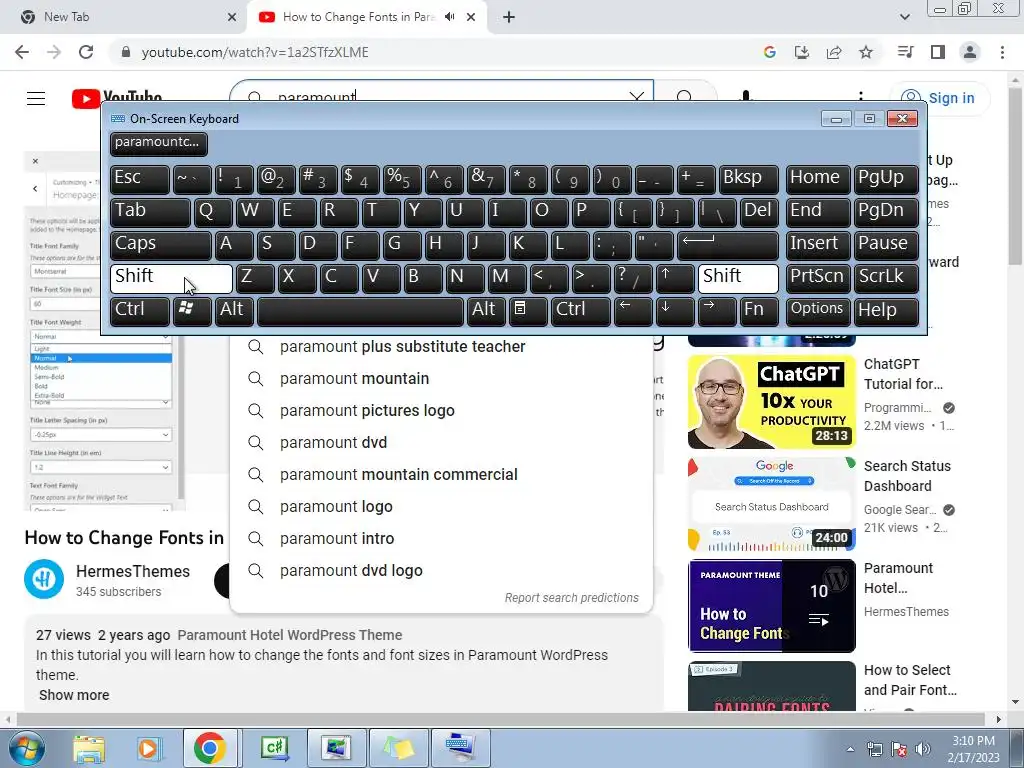Click the Chrome back arrow

22,52
